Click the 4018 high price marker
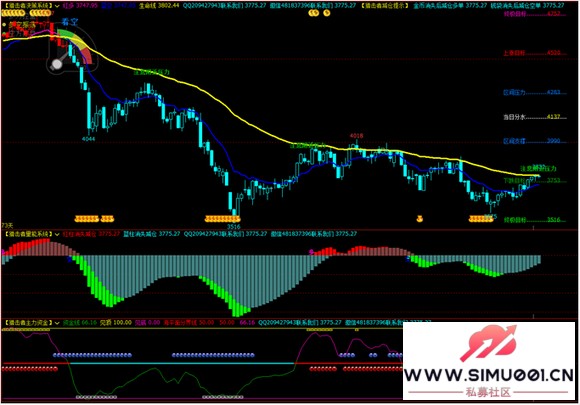This screenshot has height=405, width=580. tap(356, 136)
